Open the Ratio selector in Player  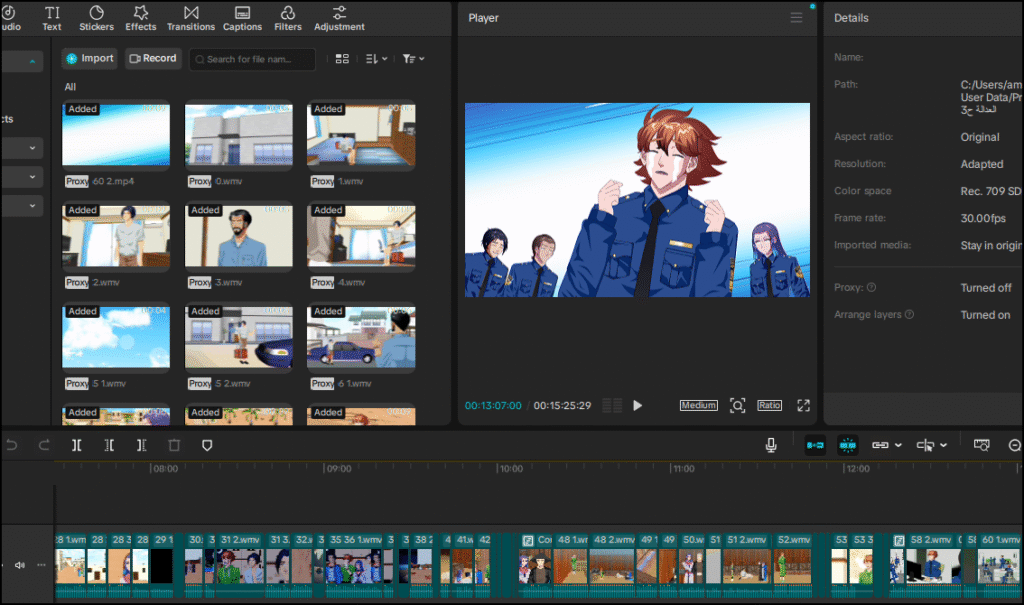pos(769,406)
